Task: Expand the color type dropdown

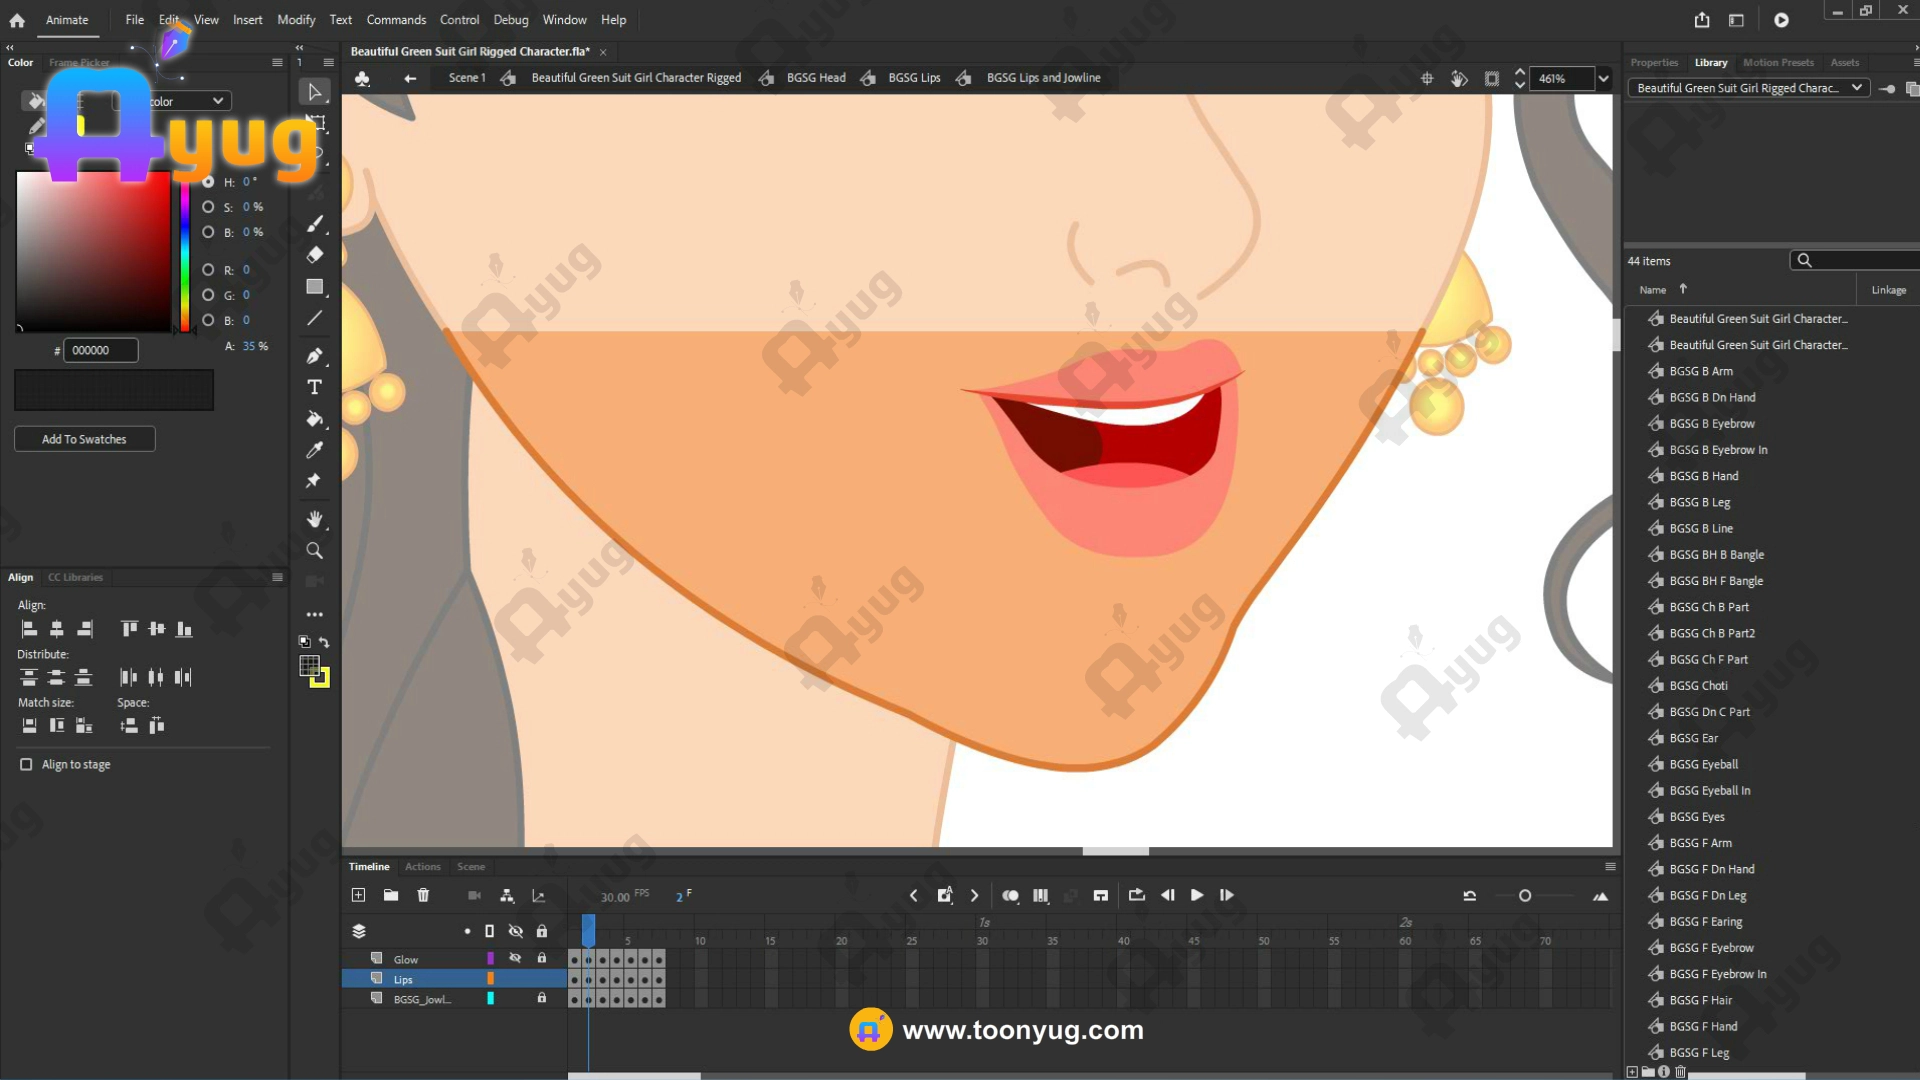Action: pyautogui.click(x=217, y=101)
